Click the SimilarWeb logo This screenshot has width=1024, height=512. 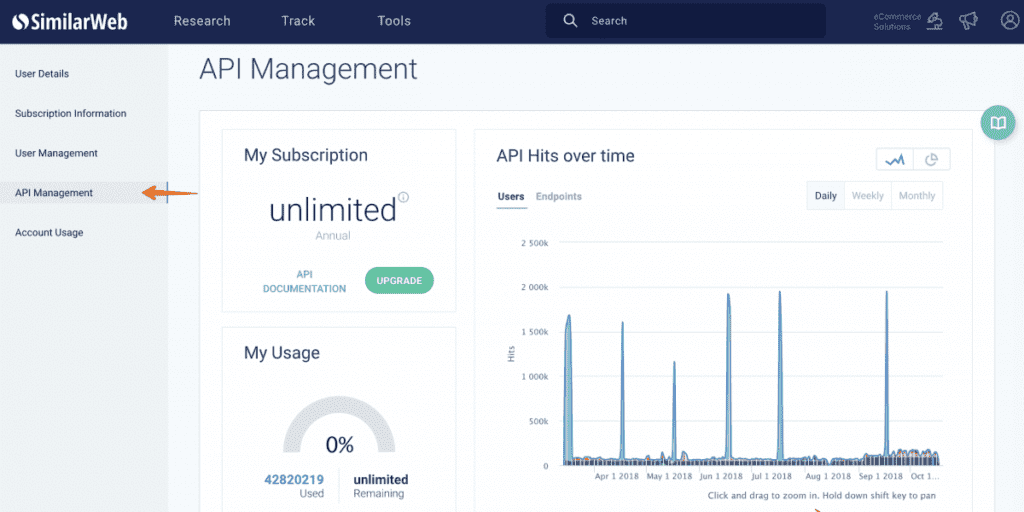point(70,21)
